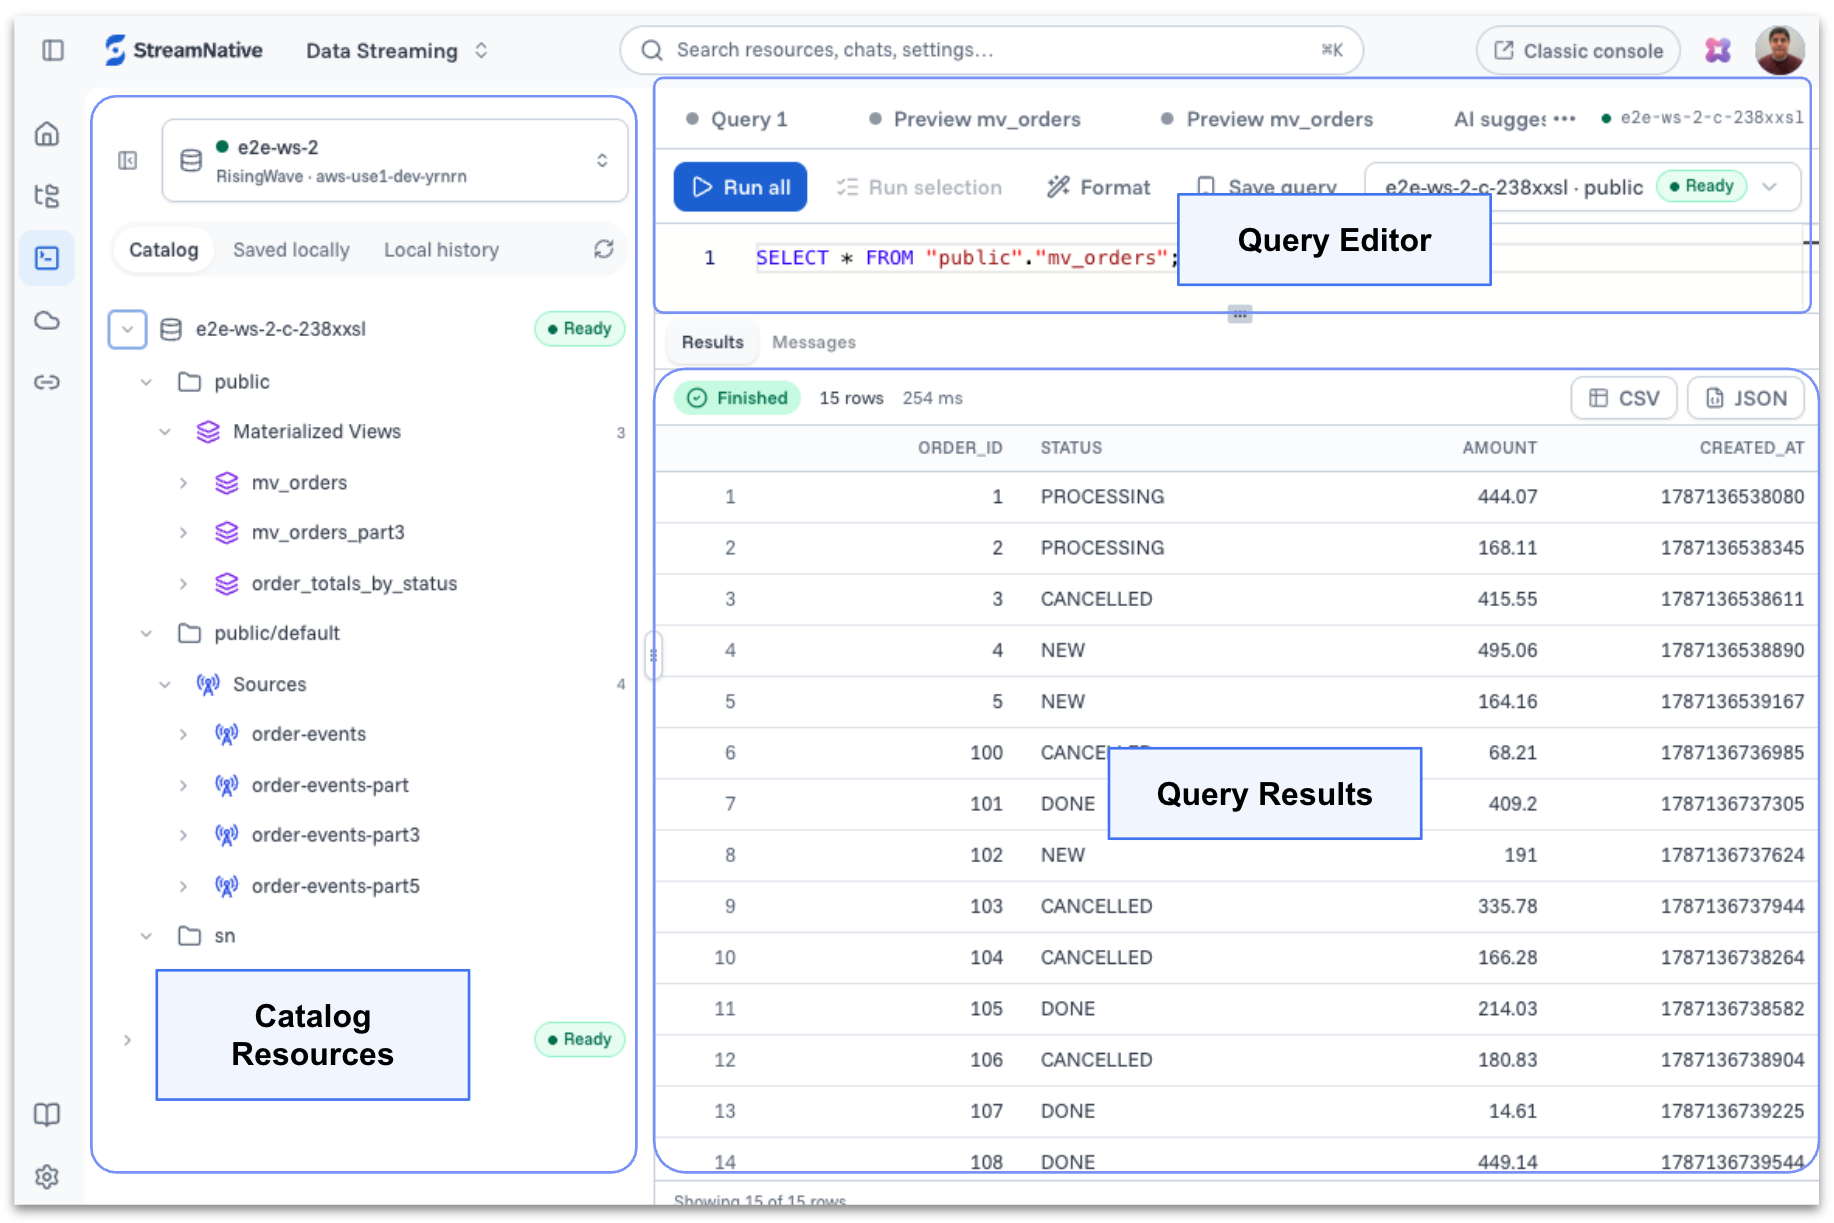Collapse catalog panel using panel icon
The width and height of the screenshot is (1834, 1223).
128,160
